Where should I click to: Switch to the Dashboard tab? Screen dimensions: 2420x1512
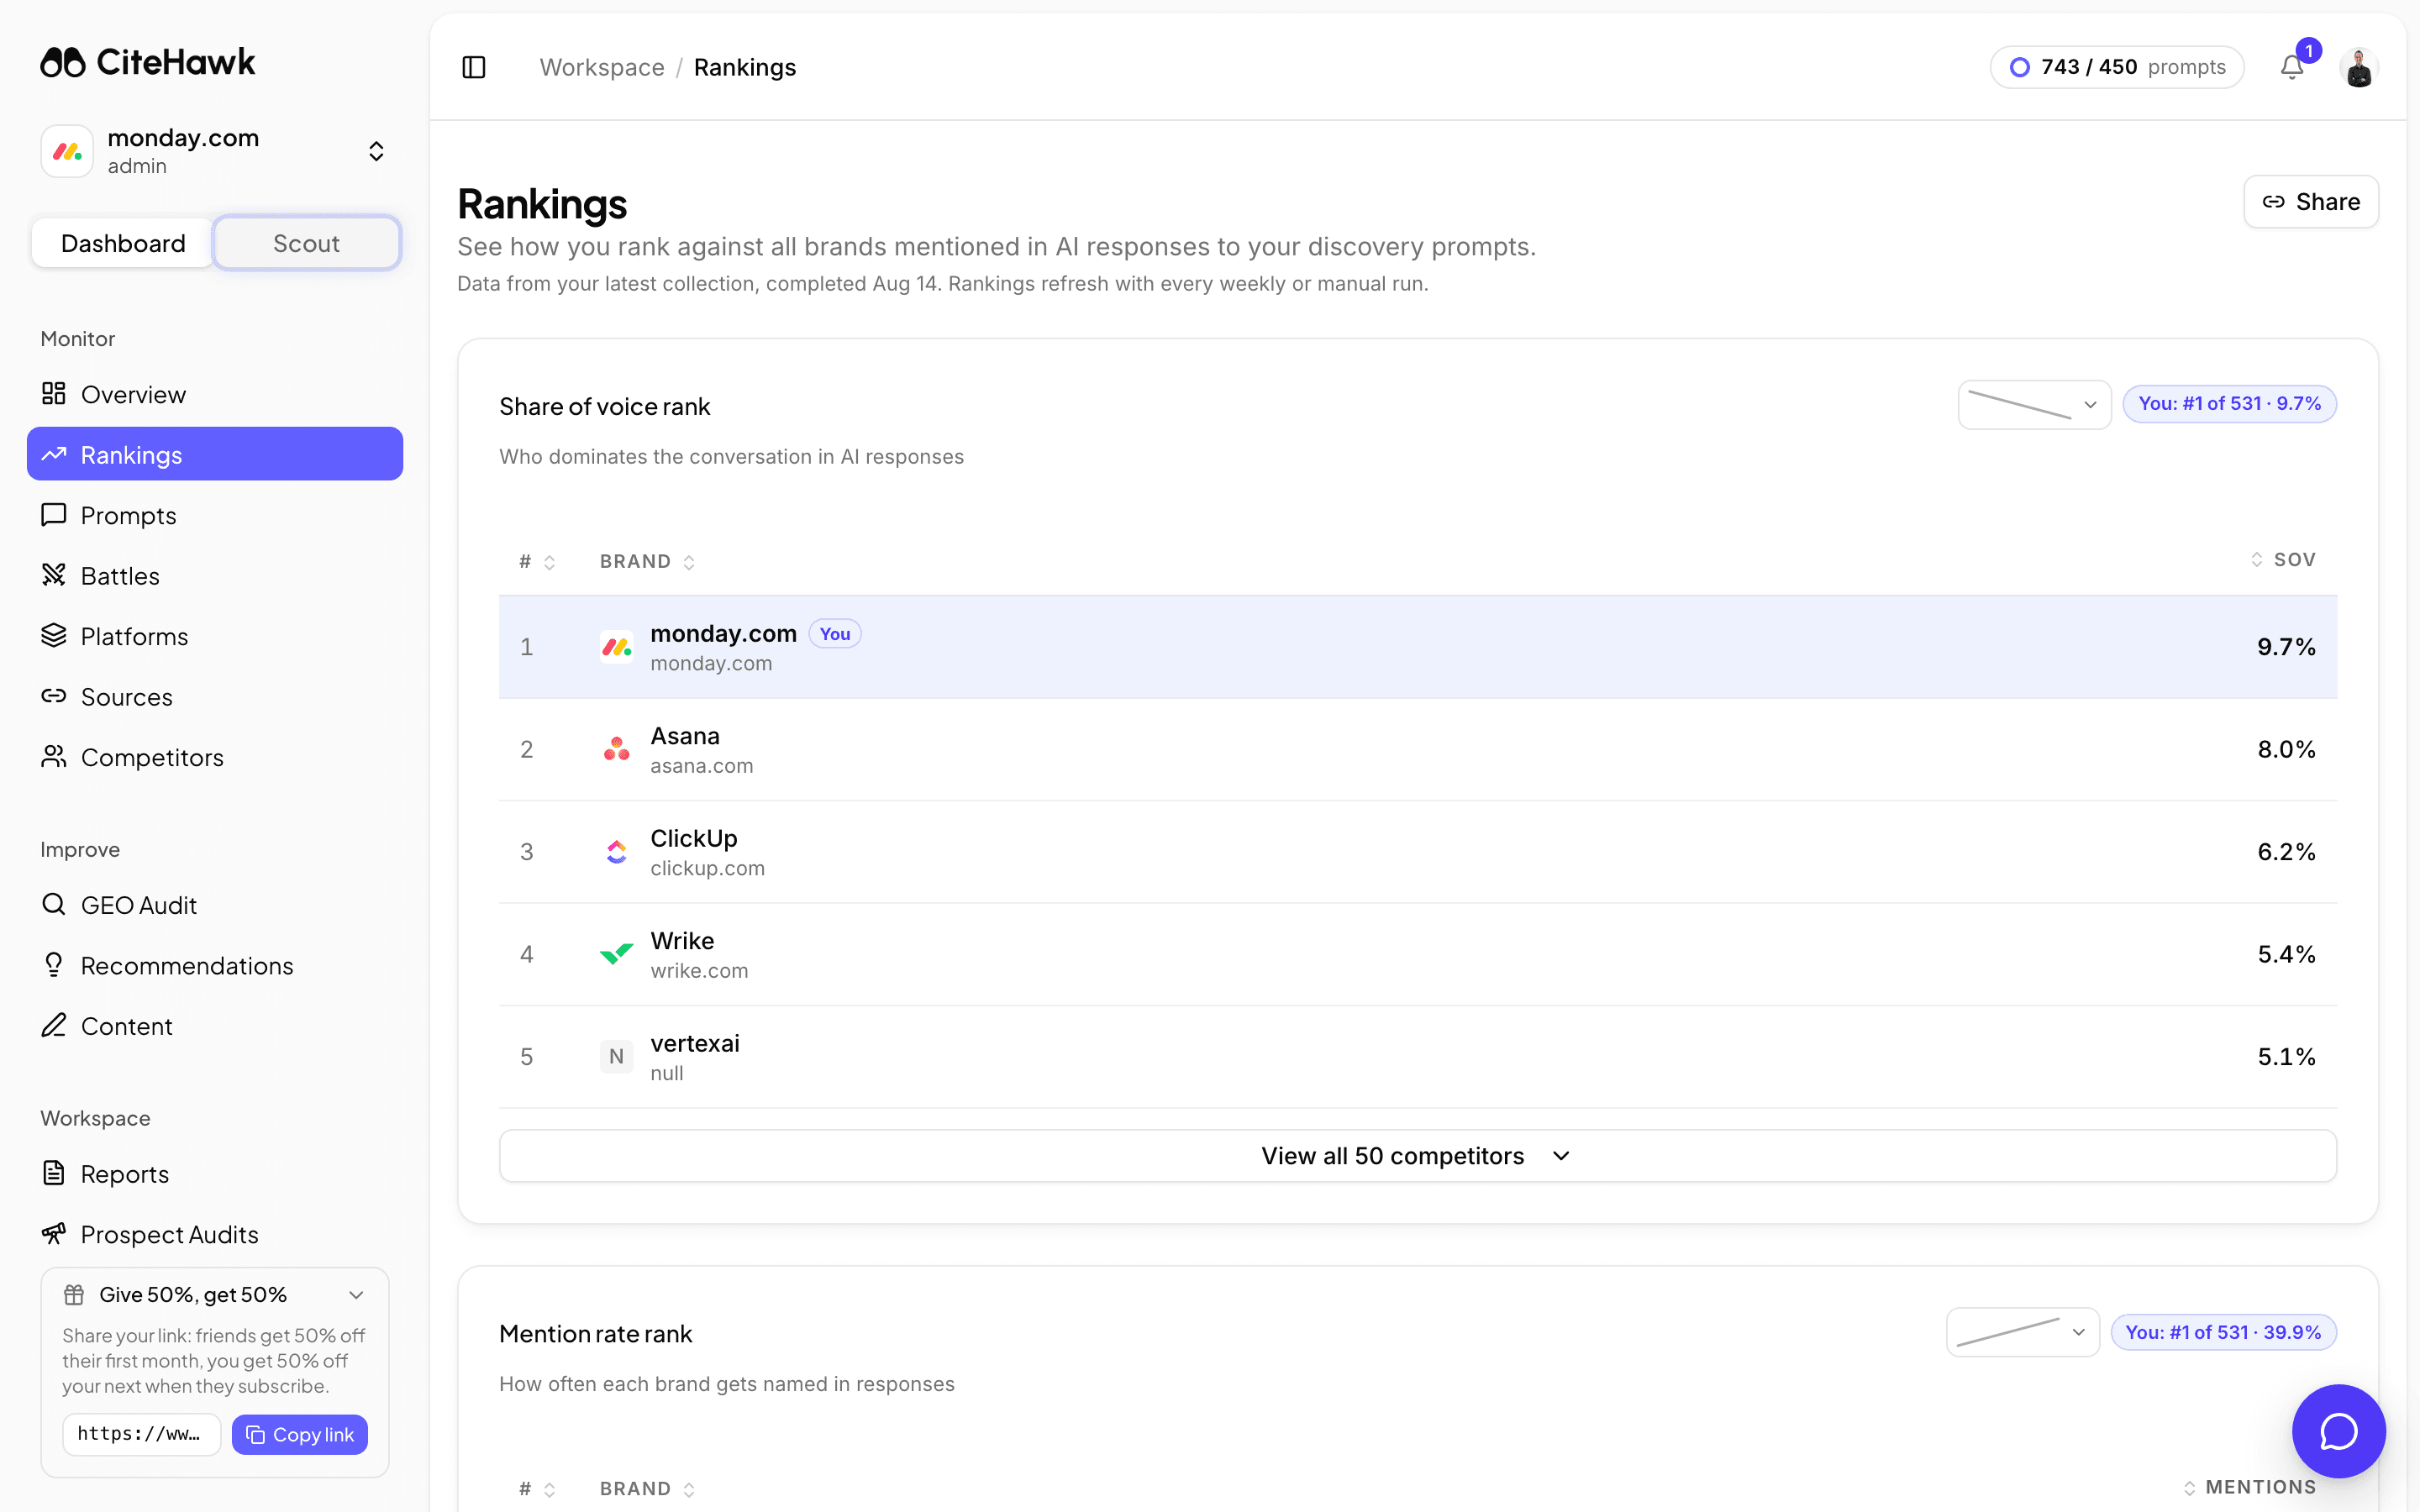click(x=123, y=243)
